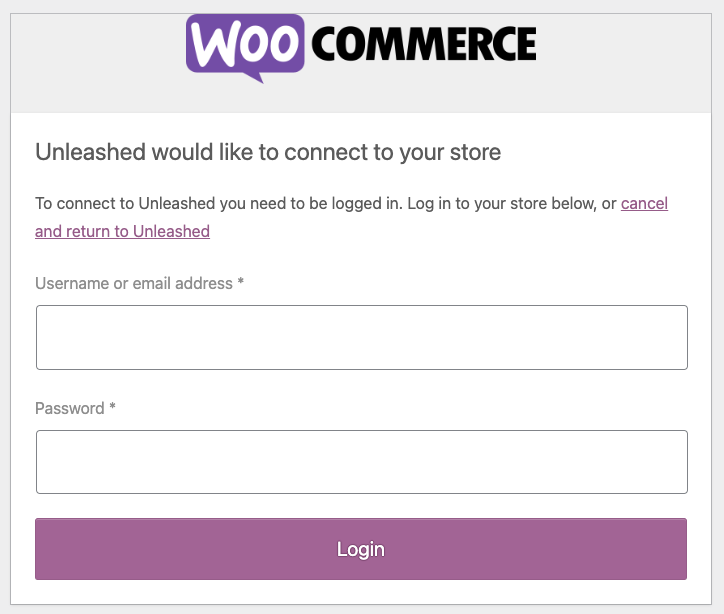724x614 pixels.
Task: Click the black COMMERCE wordmark
Action: [x=424, y=44]
